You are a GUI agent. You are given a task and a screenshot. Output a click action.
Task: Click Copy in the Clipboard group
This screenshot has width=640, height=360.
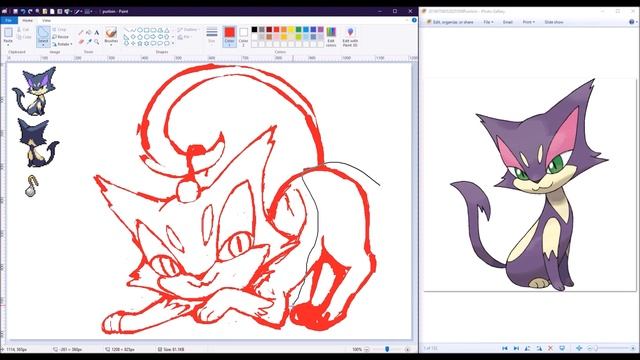click(x=24, y=37)
